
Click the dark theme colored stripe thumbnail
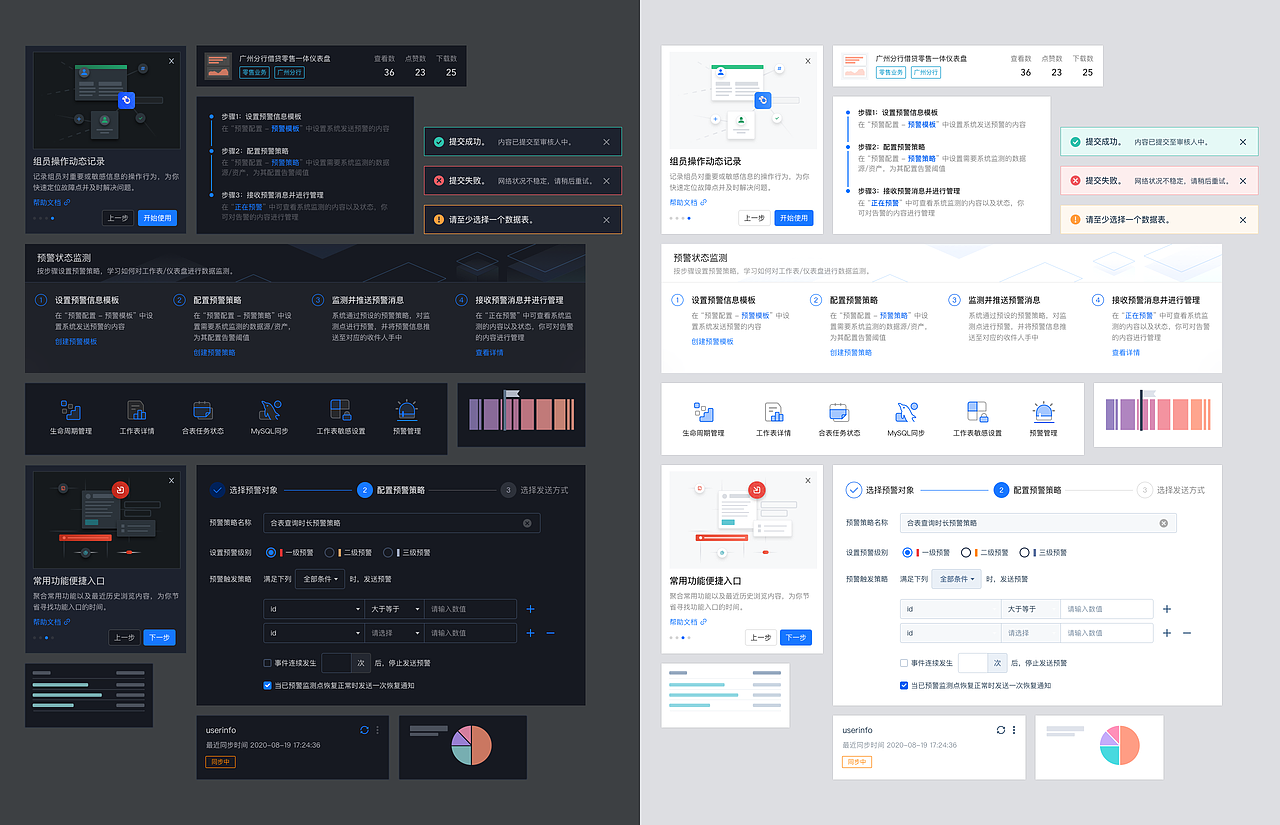point(521,414)
